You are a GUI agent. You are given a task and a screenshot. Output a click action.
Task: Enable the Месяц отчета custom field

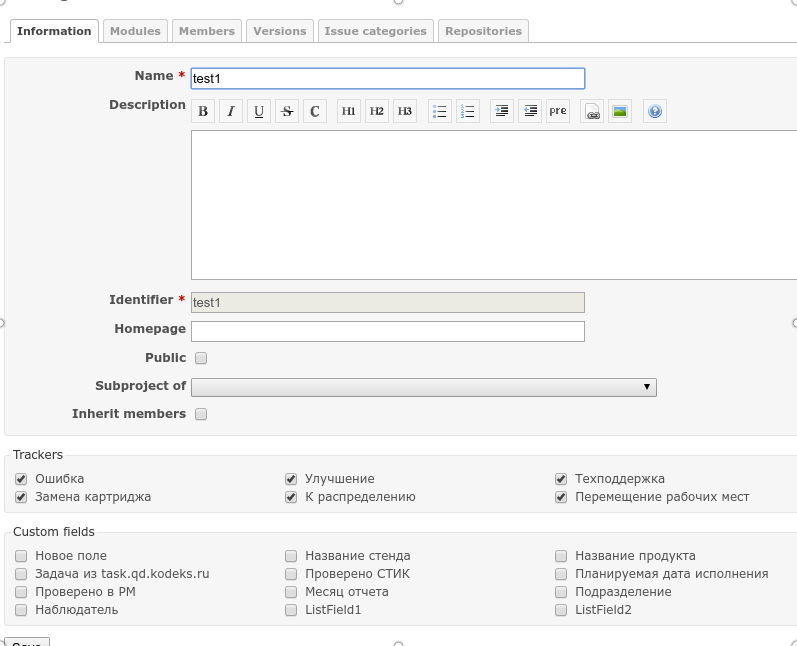[x=291, y=592]
